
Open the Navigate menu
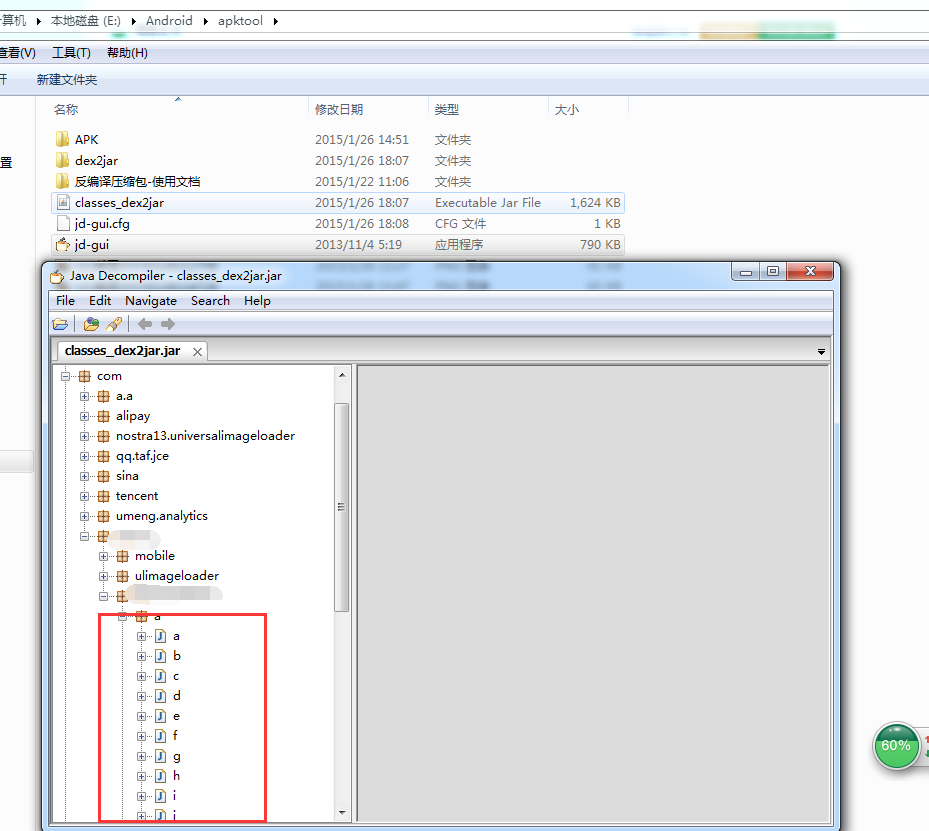tap(150, 301)
